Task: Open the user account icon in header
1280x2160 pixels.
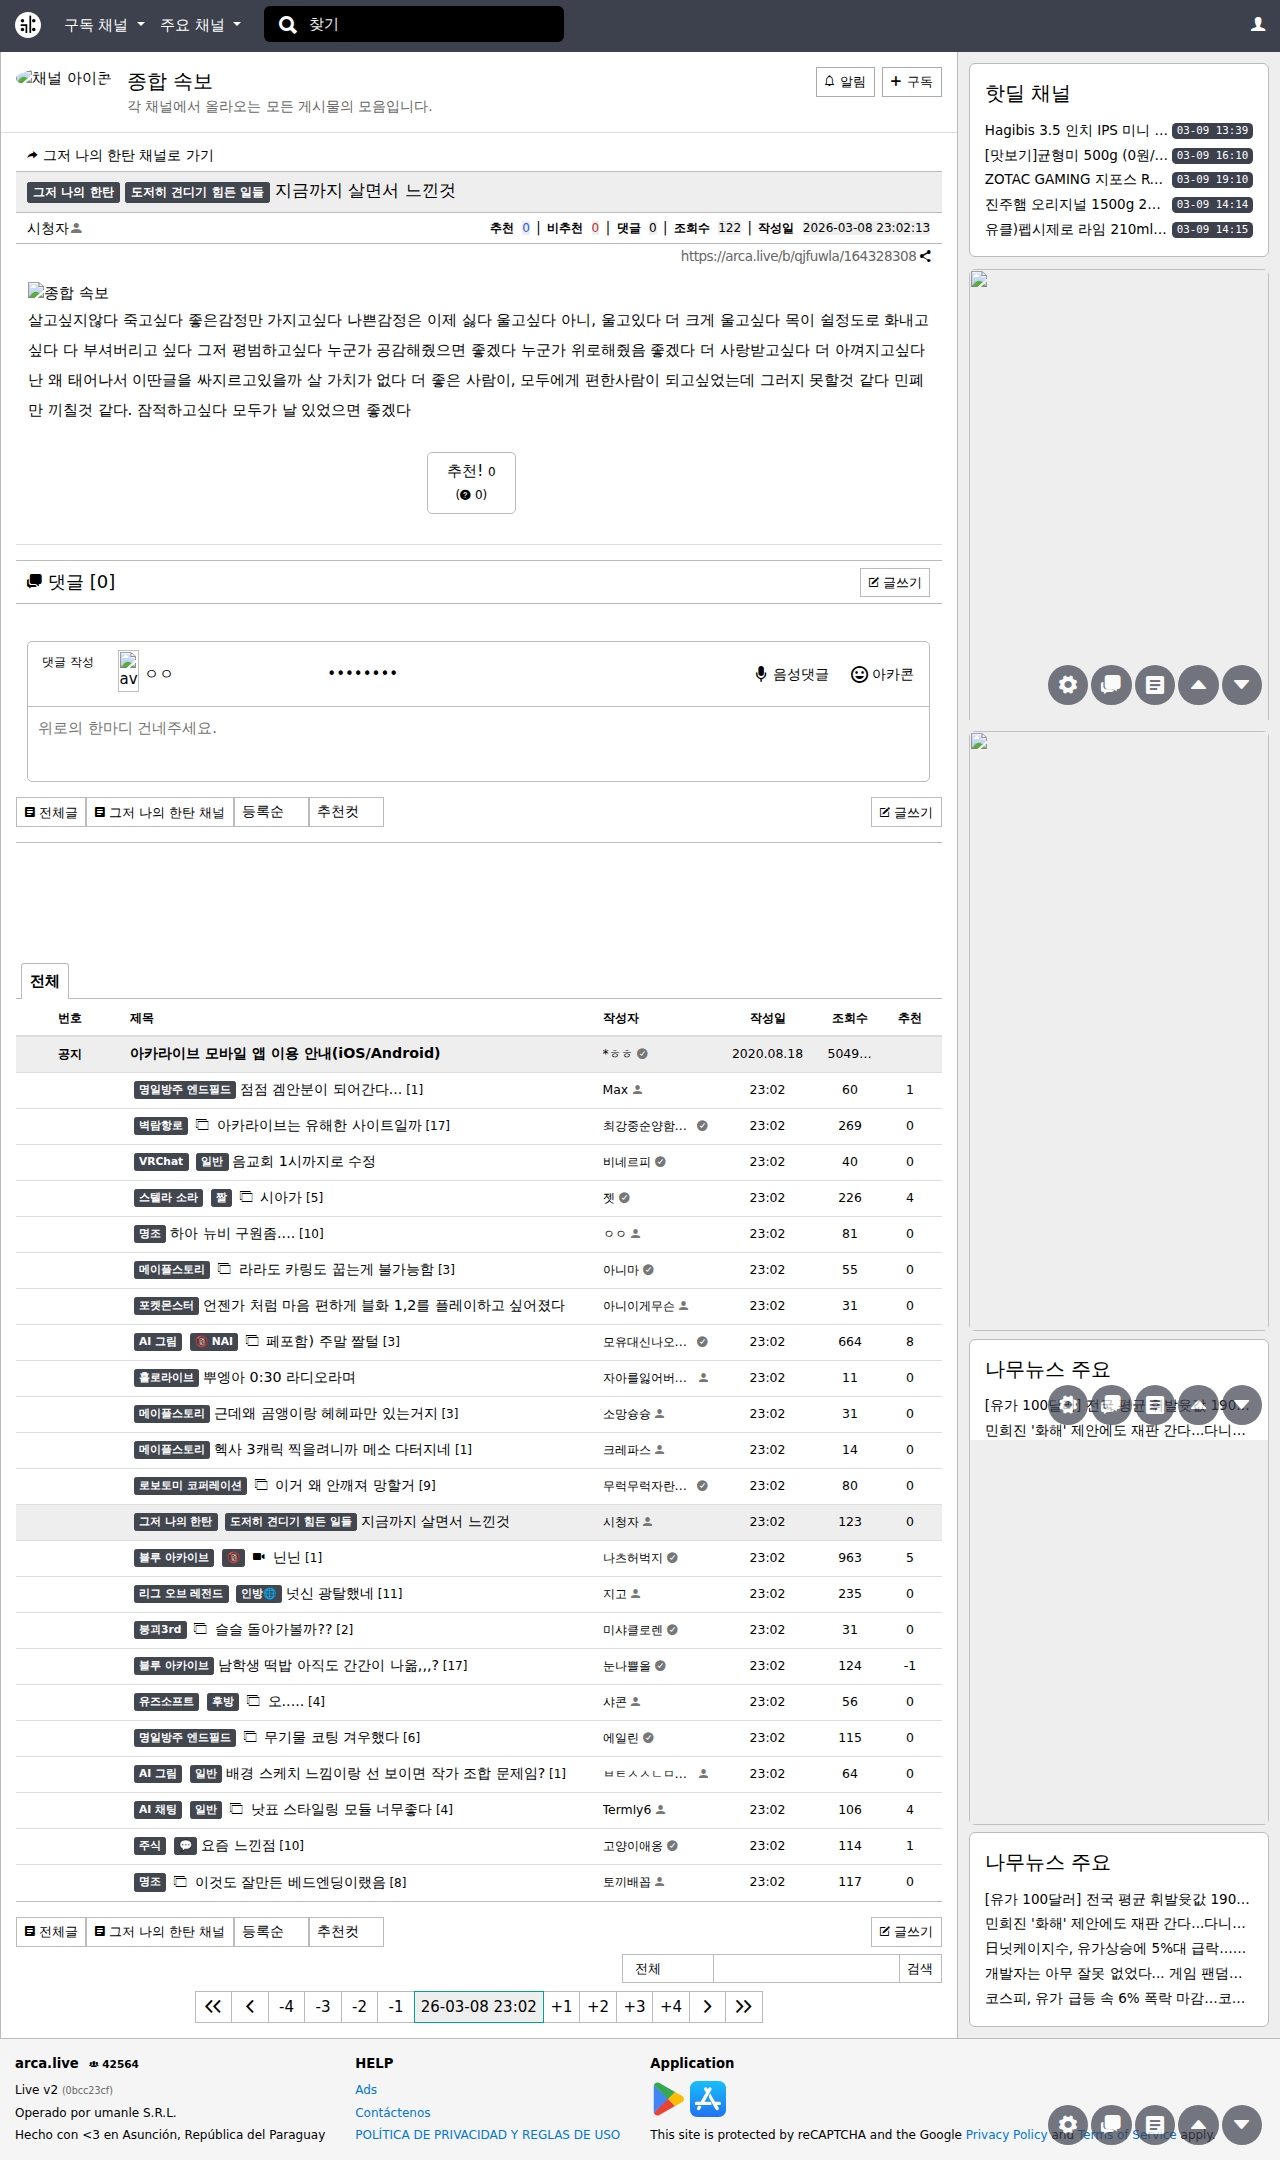Action: point(1258,25)
